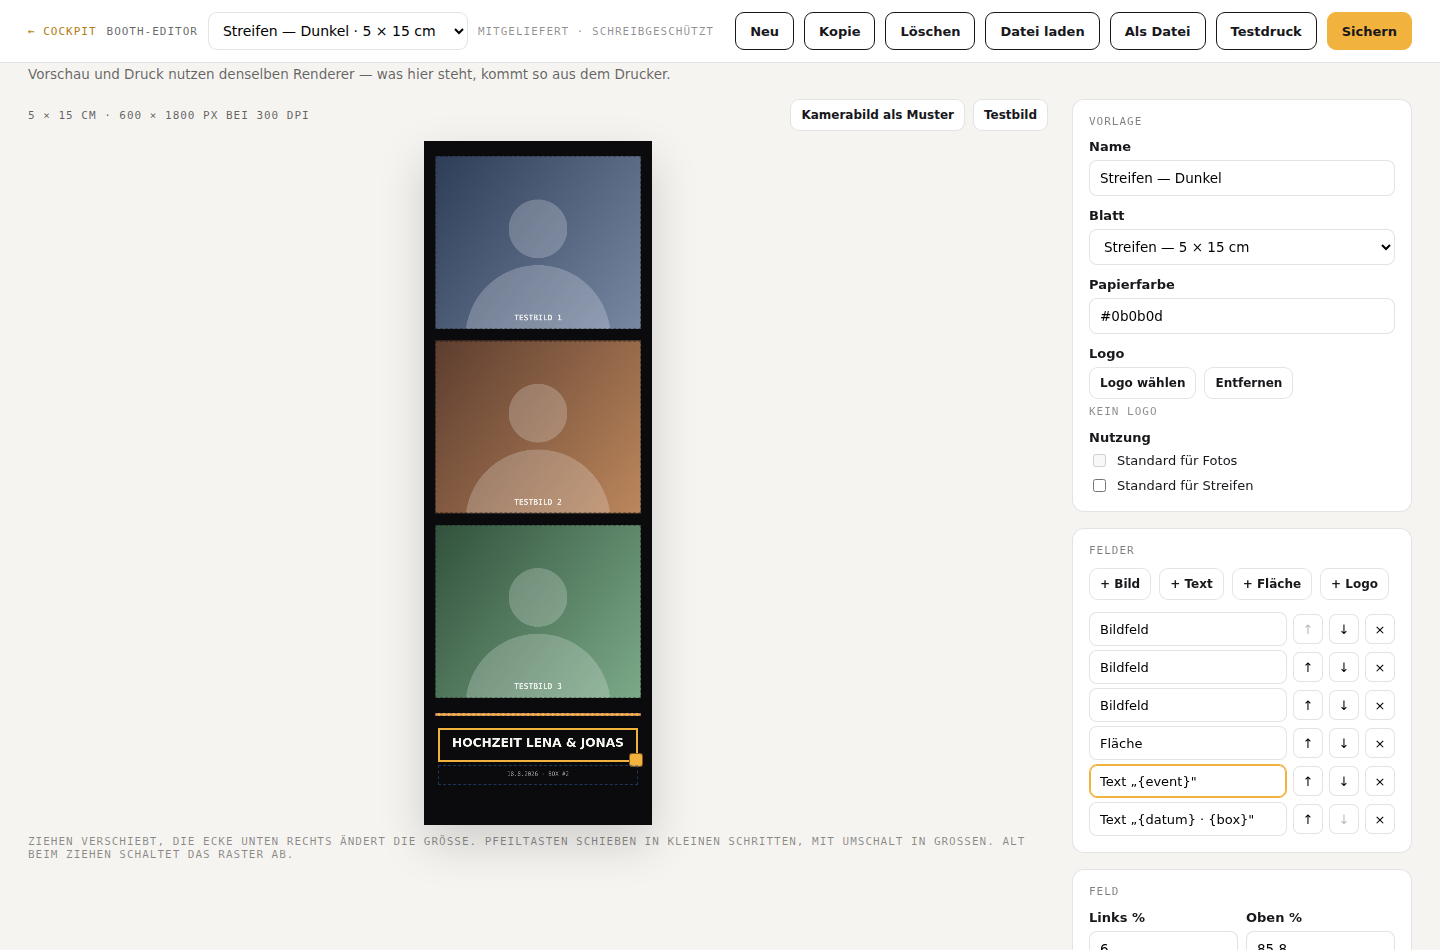Select HOCHZEIT LENA & JONAS text box
This screenshot has height=950, width=1440.
point(538,744)
